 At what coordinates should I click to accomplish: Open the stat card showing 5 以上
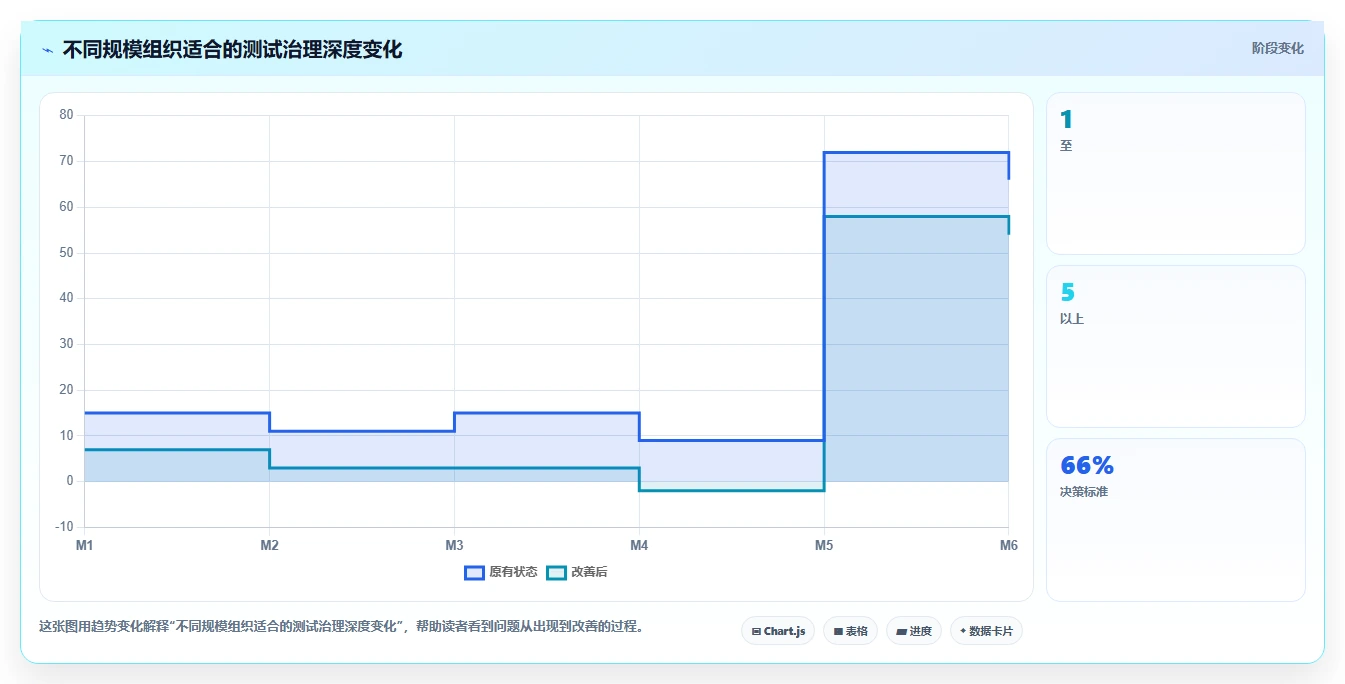coord(1176,346)
